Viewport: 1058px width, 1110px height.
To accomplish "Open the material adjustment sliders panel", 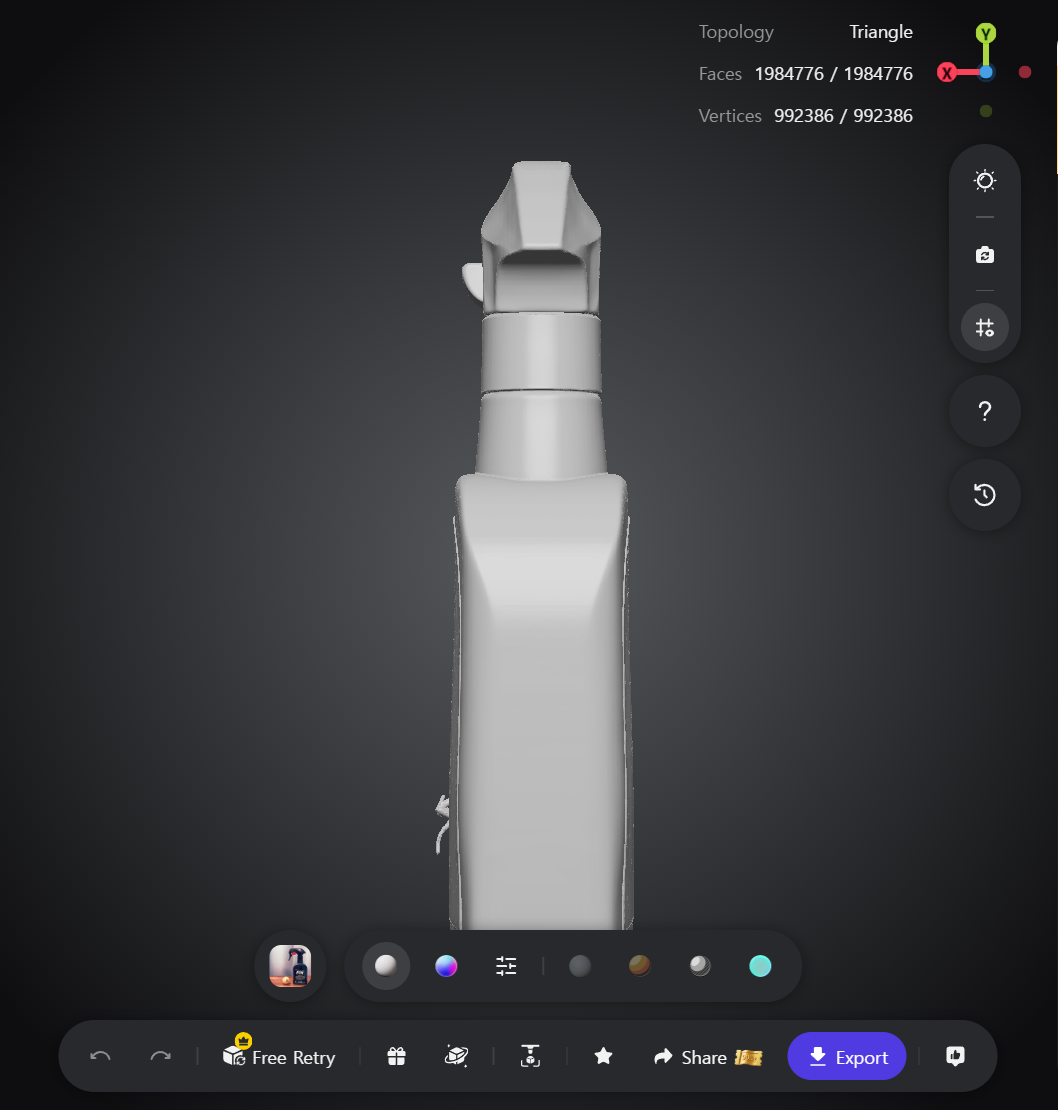I will [x=506, y=966].
